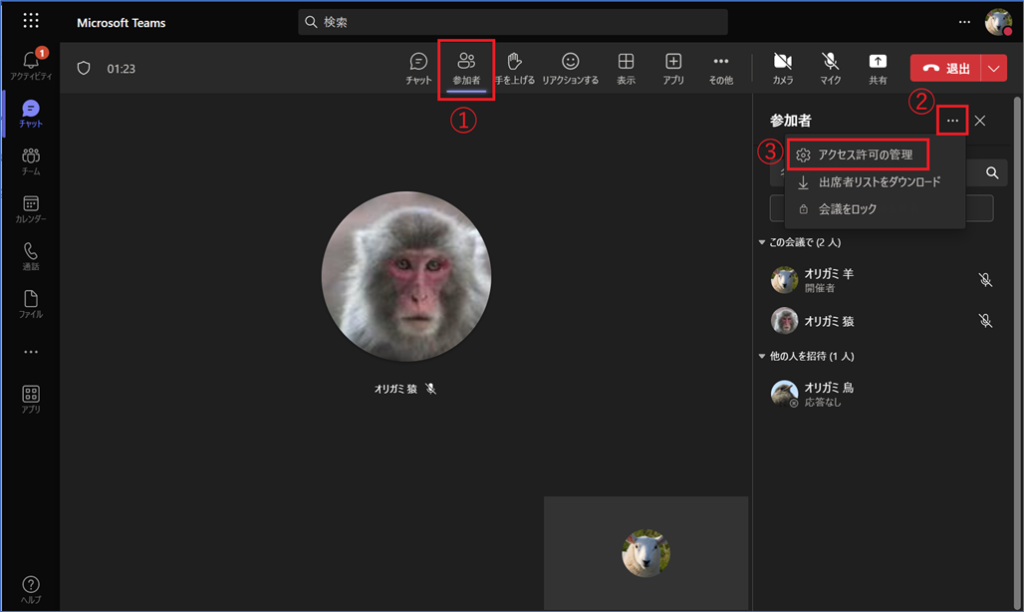The image size is (1024, 612).
Task: Open カレンダー in left sidebar
Action: [30, 208]
